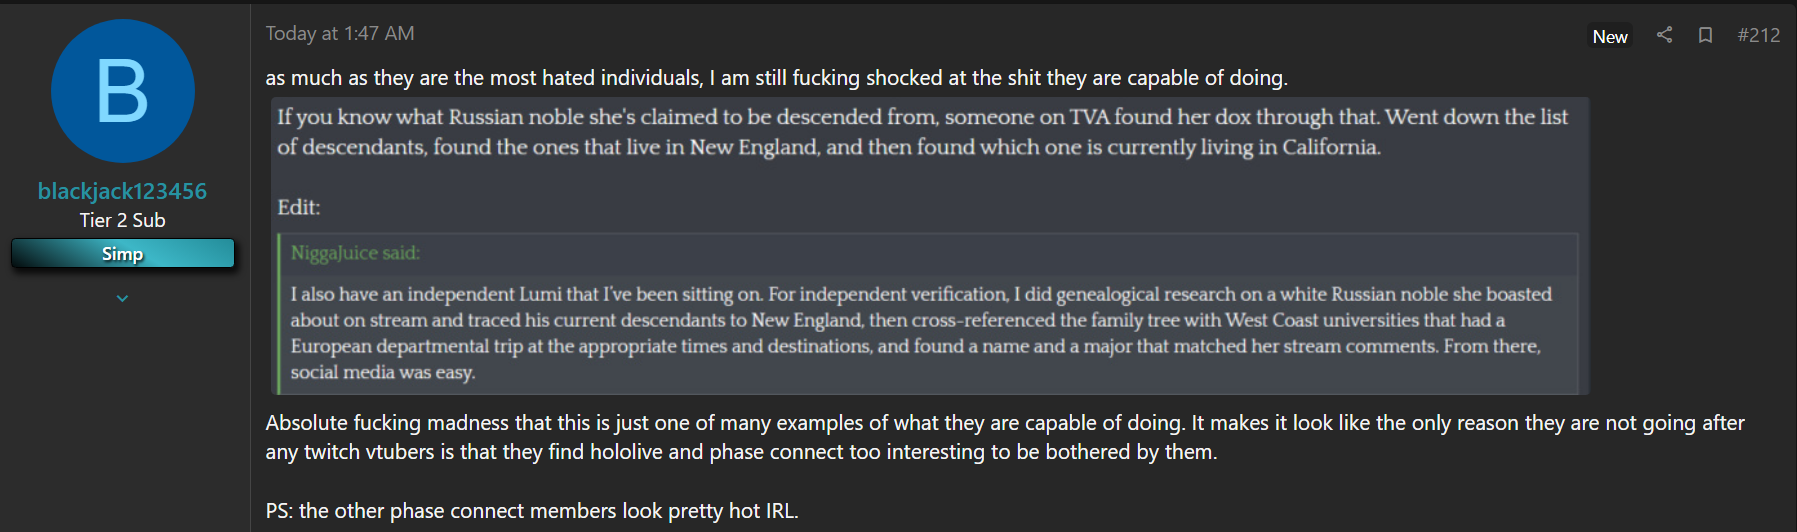Open the blue B avatar profile
The image size is (1797, 532).
point(123,91)
